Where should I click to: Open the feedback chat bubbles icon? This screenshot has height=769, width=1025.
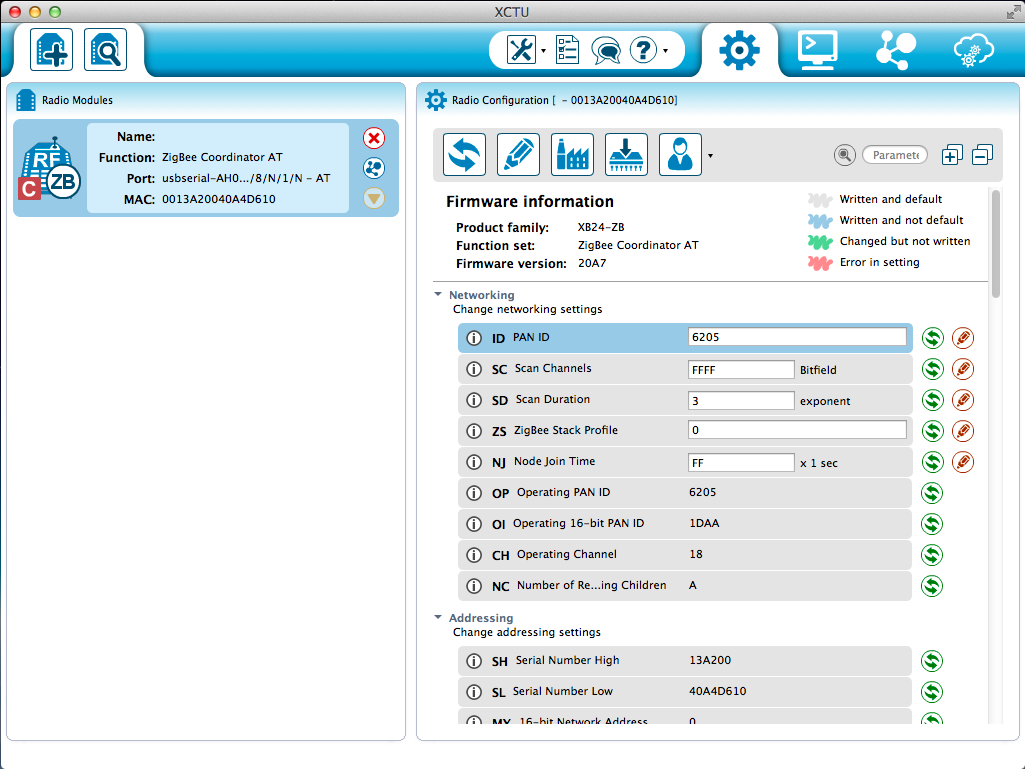coord(605,50)
